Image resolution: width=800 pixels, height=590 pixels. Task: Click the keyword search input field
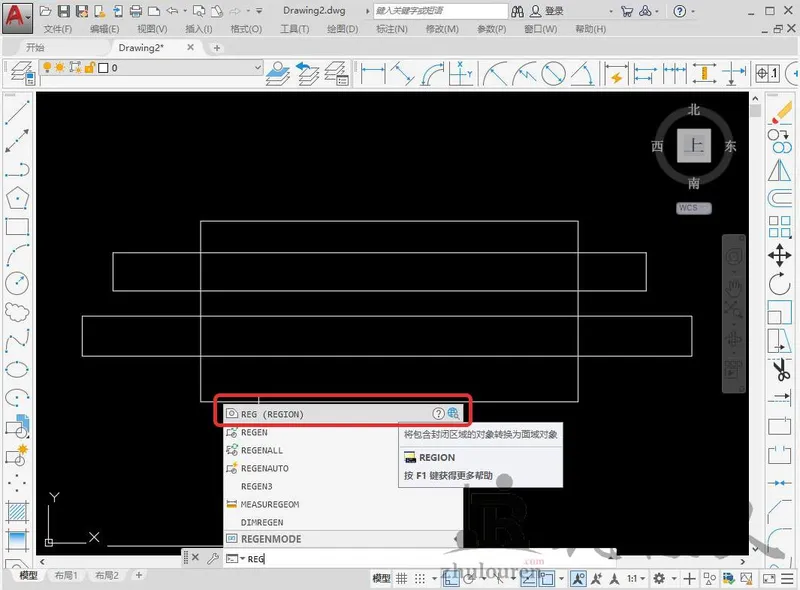(x=440, y=11)
